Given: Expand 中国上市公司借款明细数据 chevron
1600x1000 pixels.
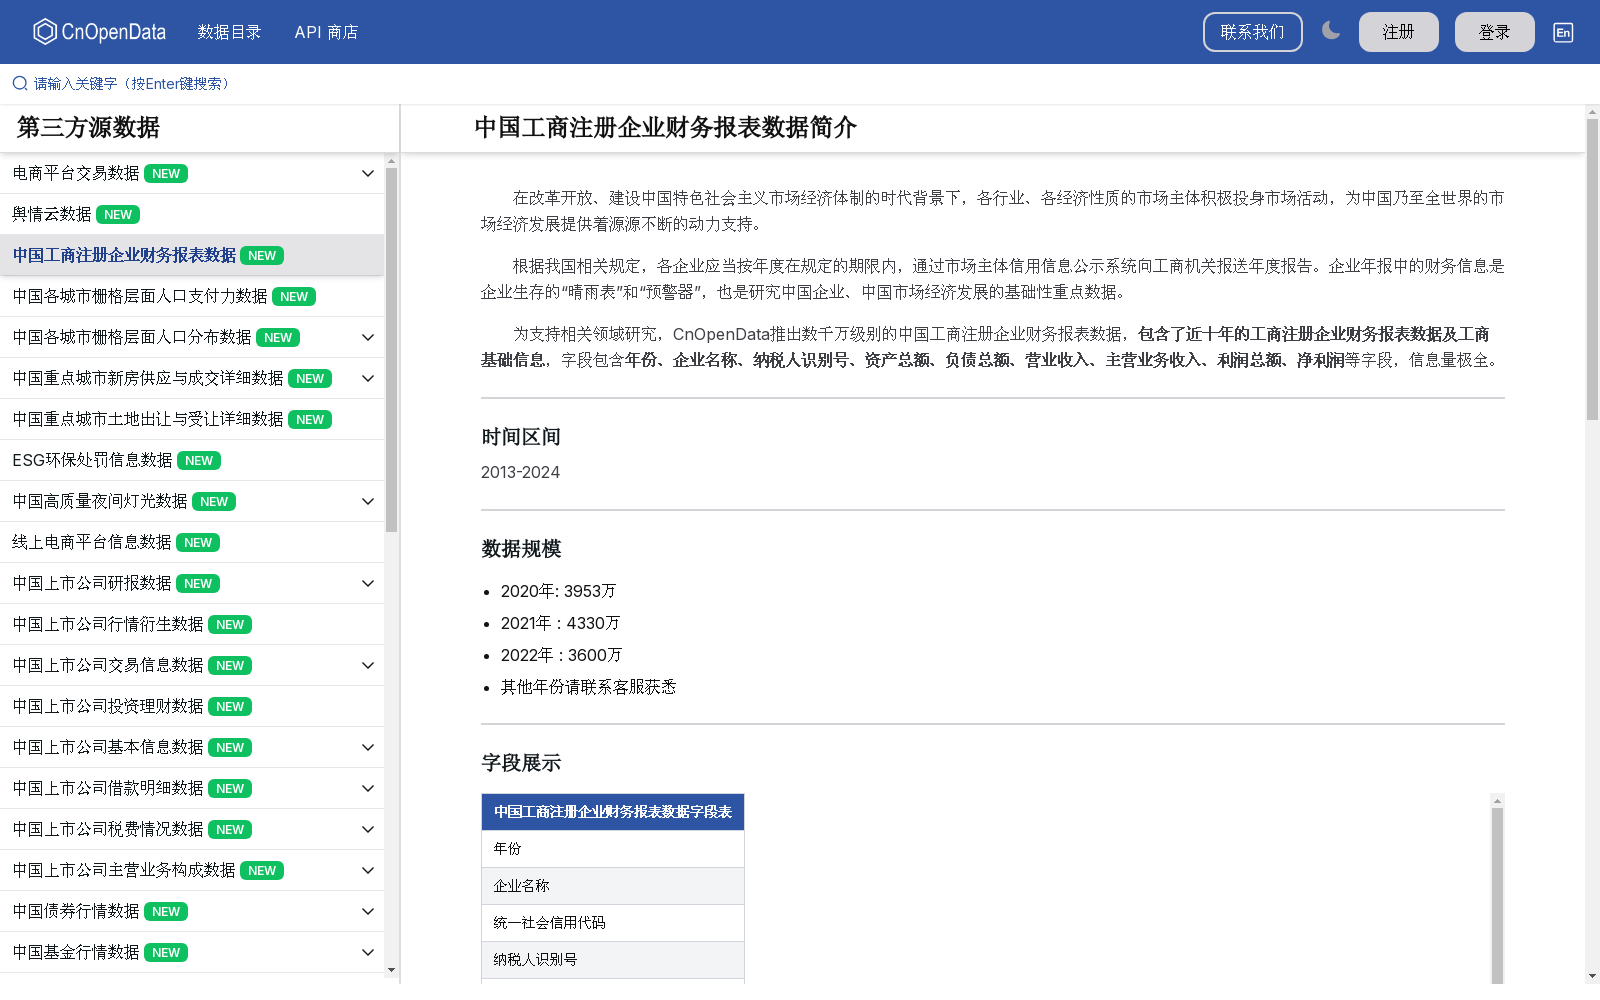Looking at the screenshot, I should 368,788.
